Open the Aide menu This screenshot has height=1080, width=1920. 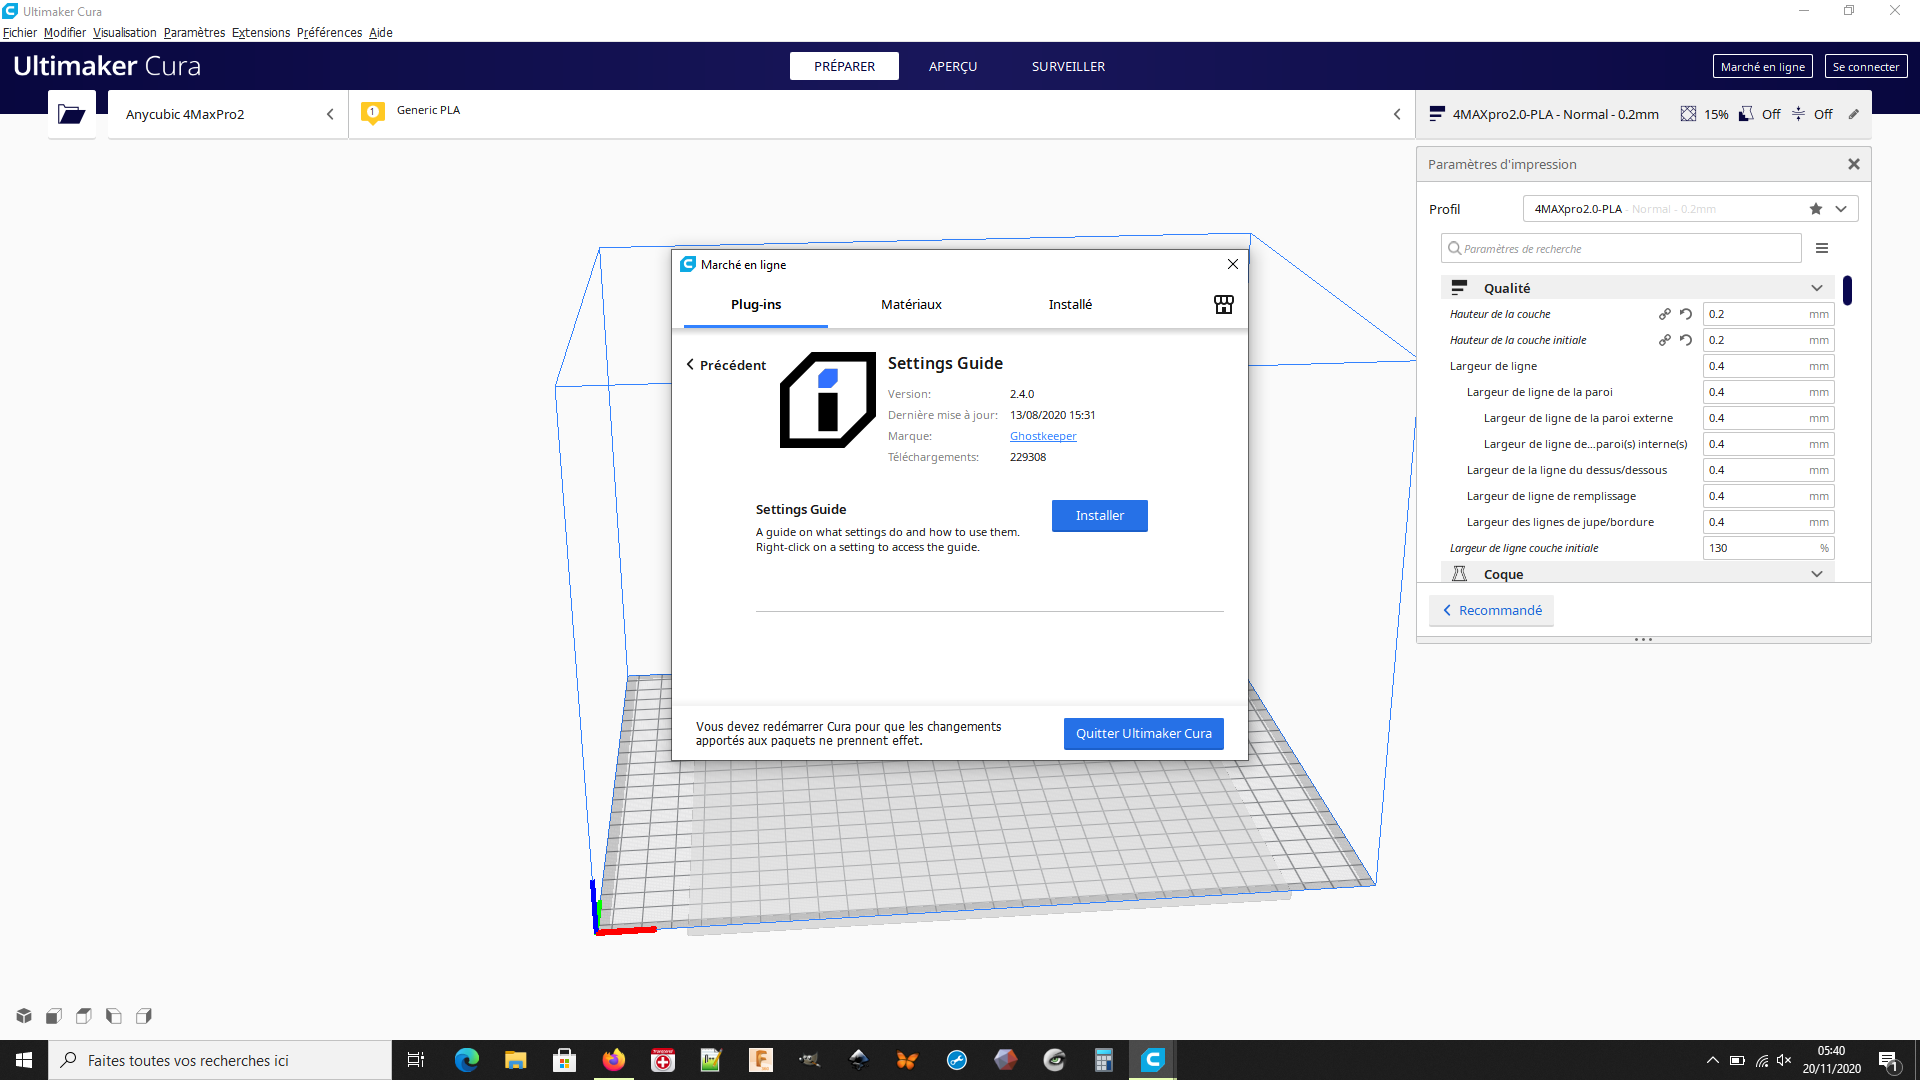click(380, 32)
